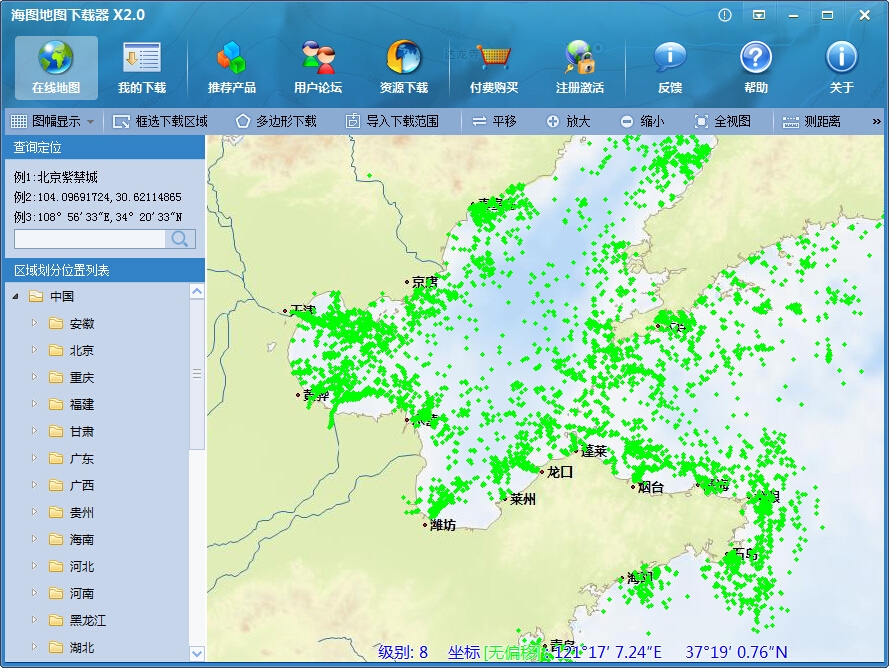Viewport: 889px width, 668px height.
Task: Activate the 平移 pan tool
Action: [494, 121]
